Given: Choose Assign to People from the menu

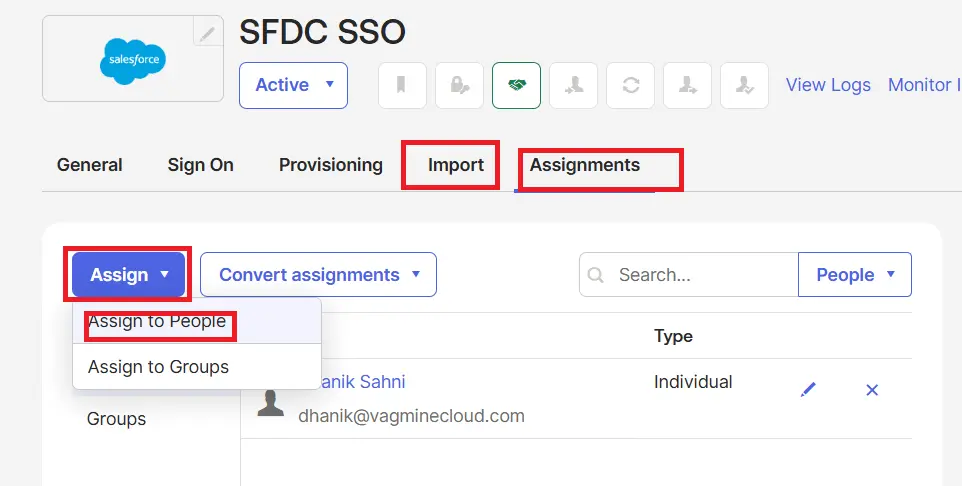Looking at the screenshot, I should (196, 321).
